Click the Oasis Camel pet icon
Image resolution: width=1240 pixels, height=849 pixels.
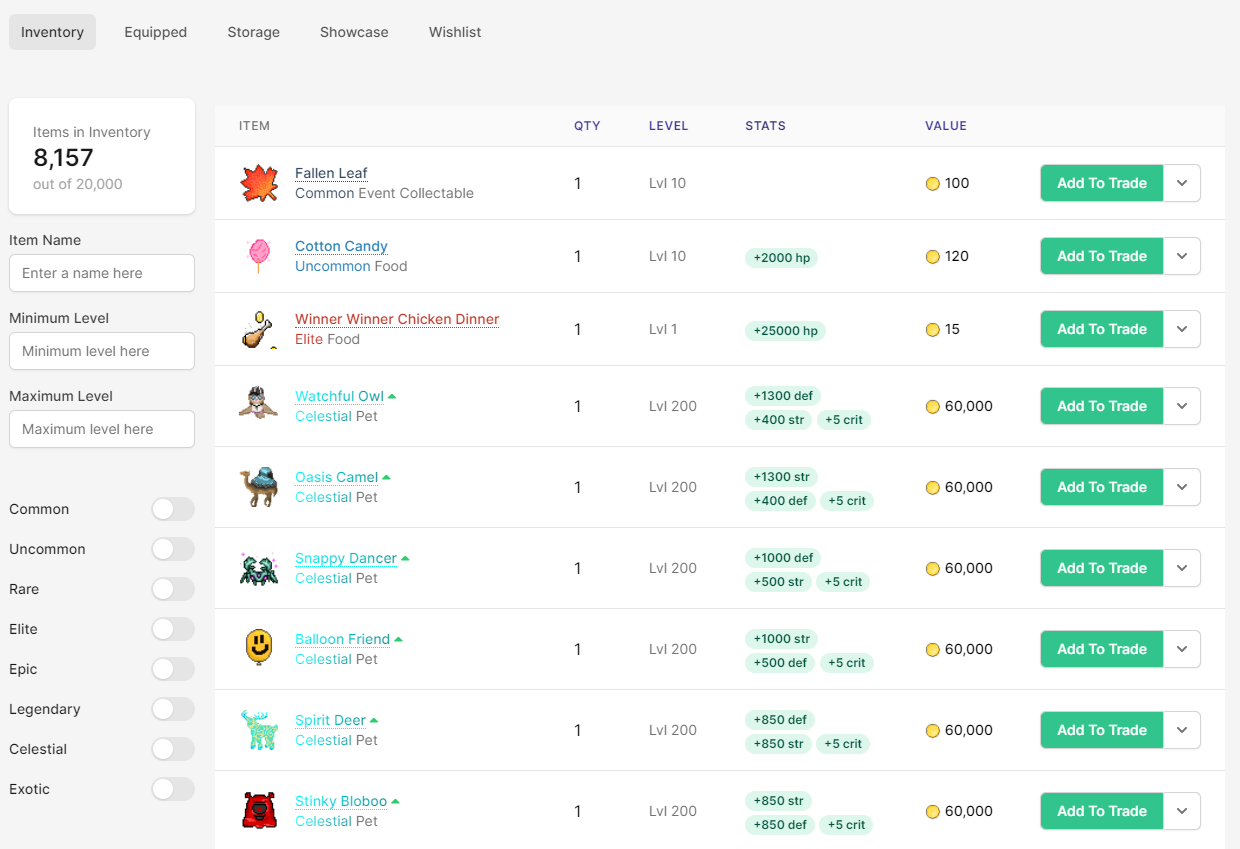coord(259,487)
